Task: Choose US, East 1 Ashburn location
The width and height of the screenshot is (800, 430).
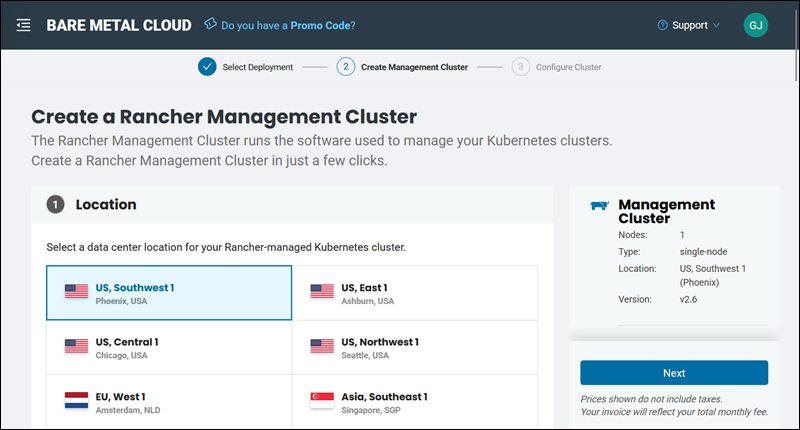Action: (x=415, y=293)
